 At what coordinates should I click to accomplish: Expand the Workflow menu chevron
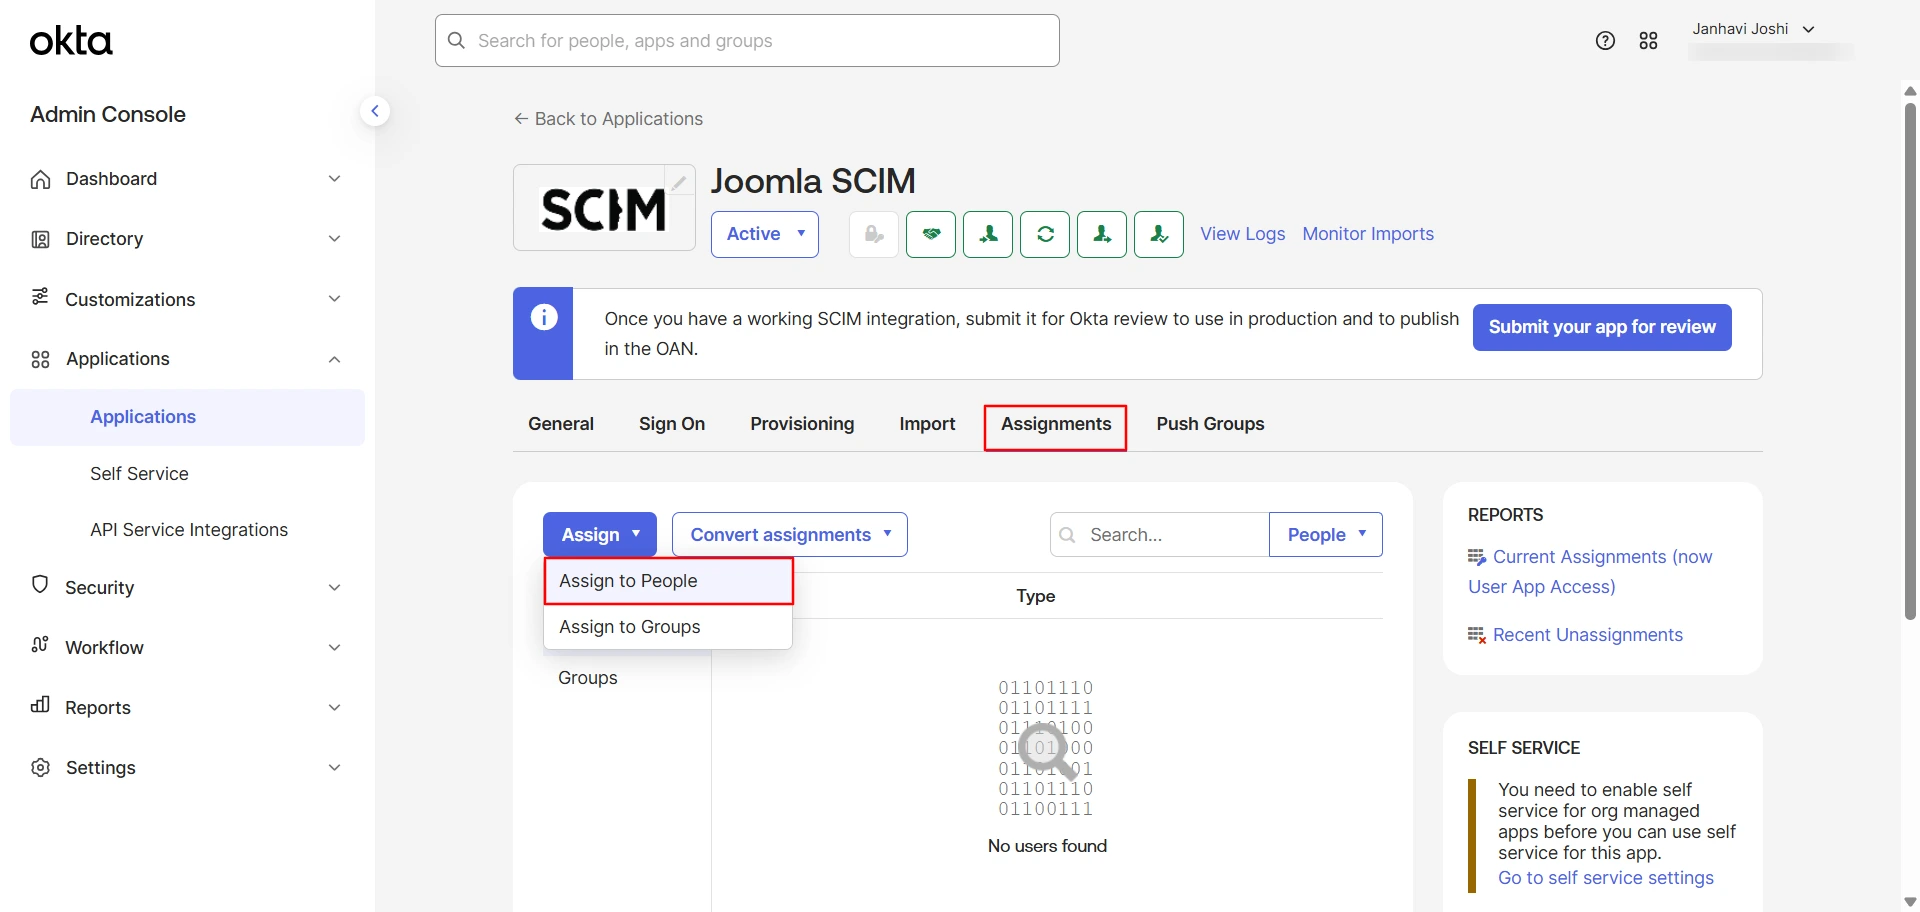click(335, 647)
